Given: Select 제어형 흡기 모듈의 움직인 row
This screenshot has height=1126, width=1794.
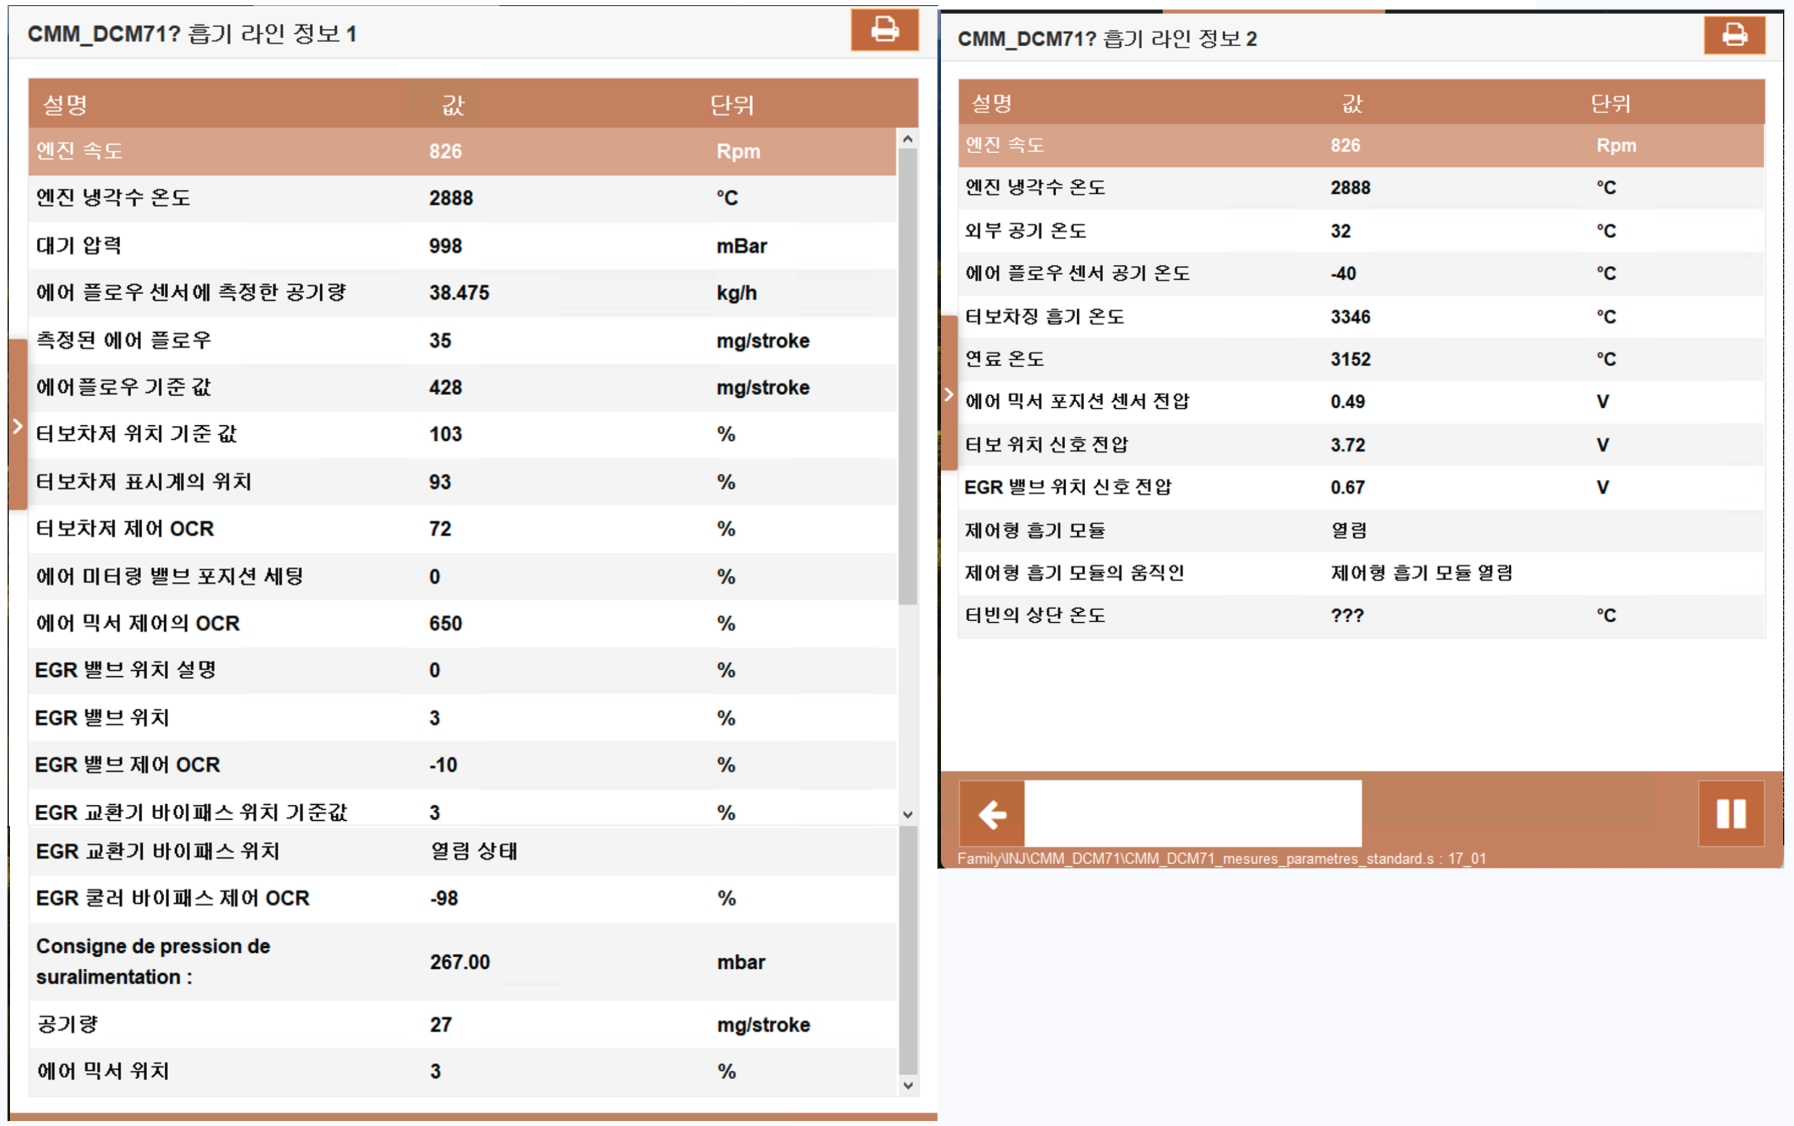Looking at the screenshot, I should 1361,573.
